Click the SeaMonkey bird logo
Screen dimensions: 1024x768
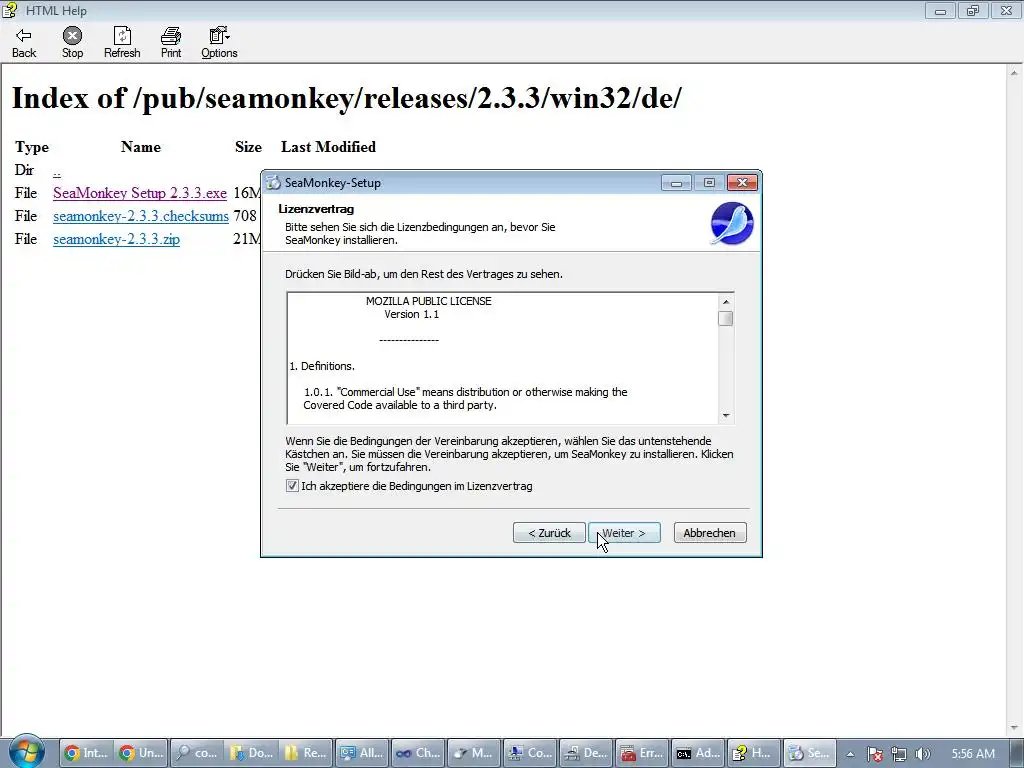pos(731,224)
